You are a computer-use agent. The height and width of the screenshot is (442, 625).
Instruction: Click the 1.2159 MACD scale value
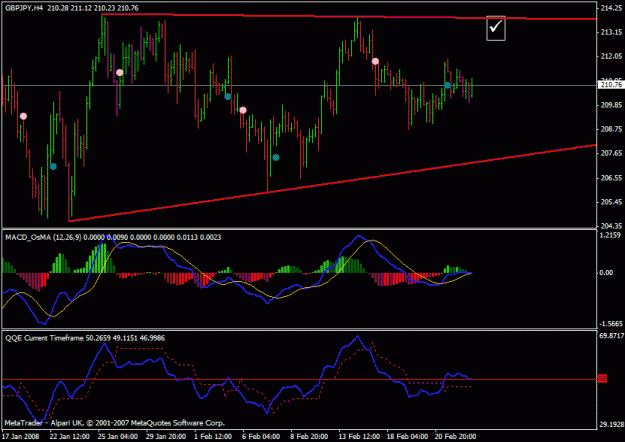[610, 235]
